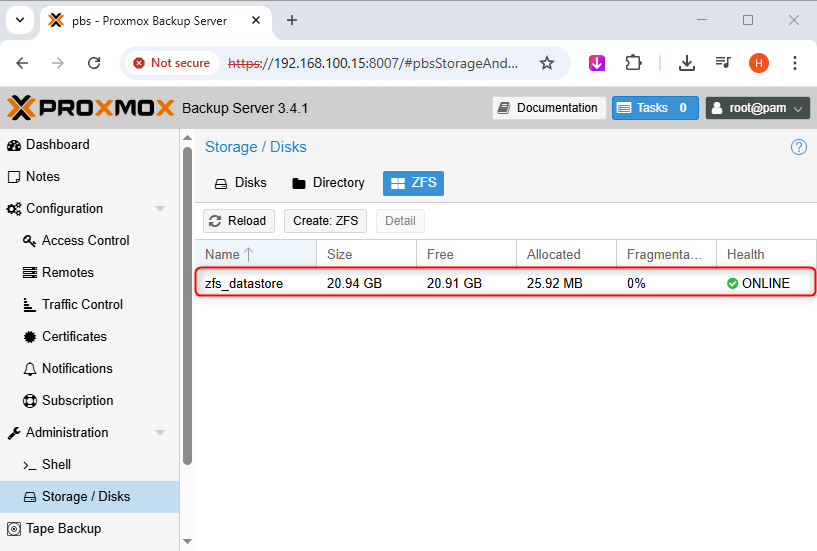Click the Access Control key icon
This screenshot has height=551, width=817.
[x=30, y=241]
